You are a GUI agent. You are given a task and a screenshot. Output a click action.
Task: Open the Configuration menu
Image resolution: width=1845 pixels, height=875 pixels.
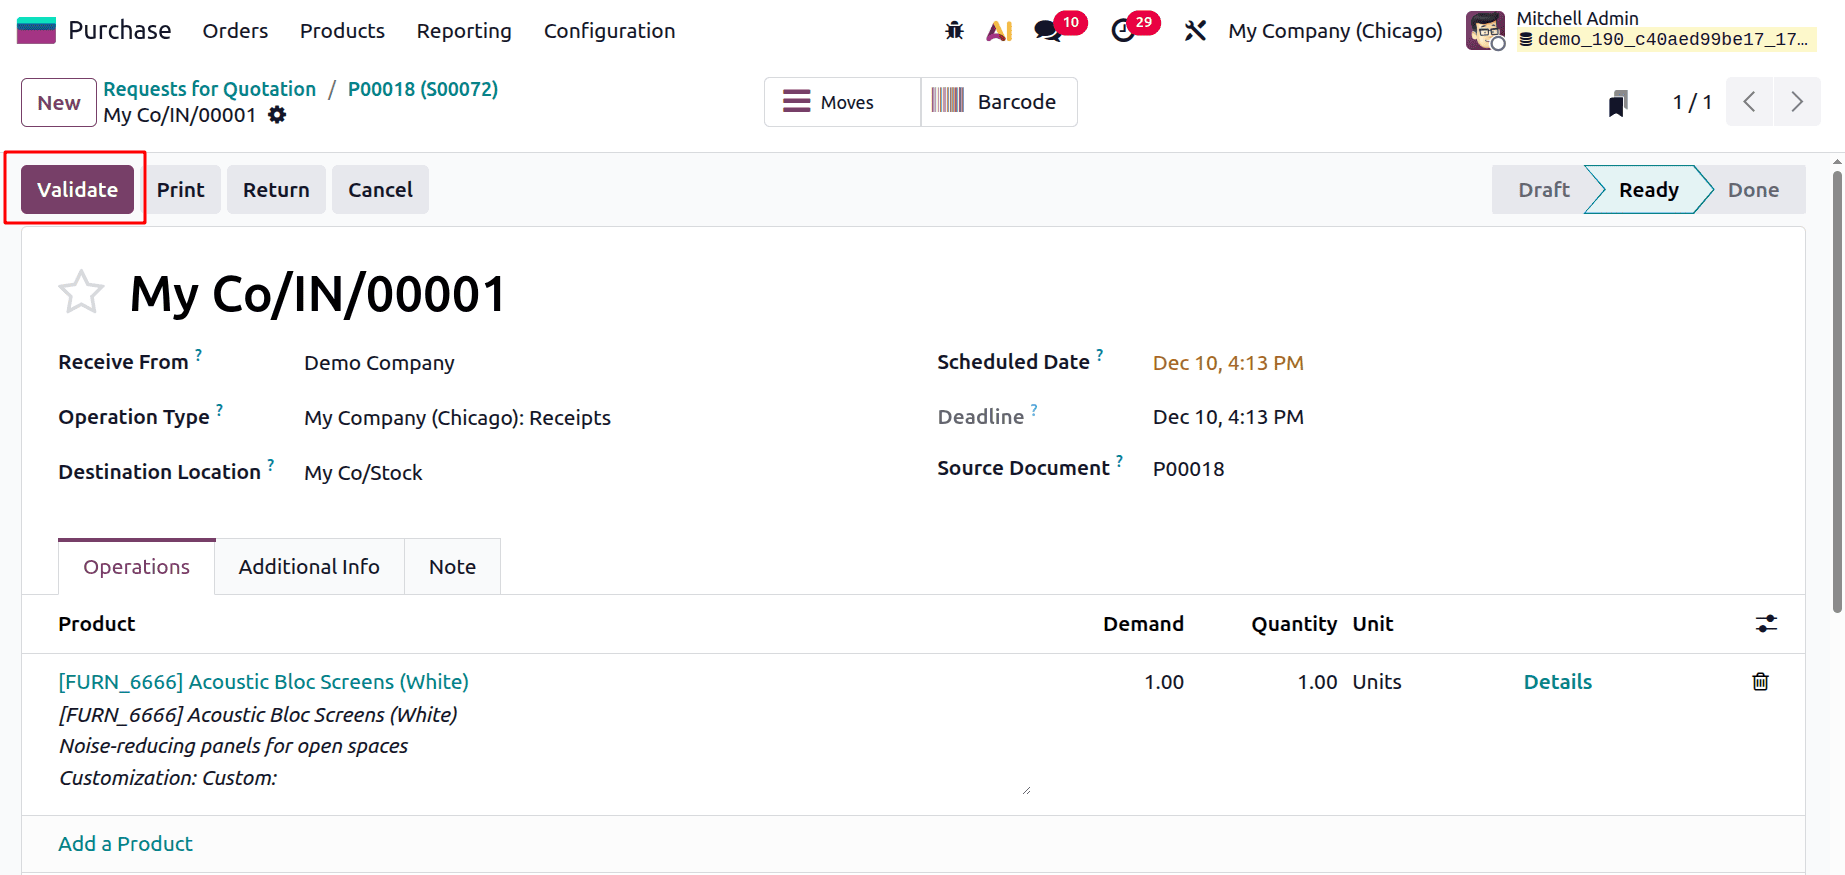pyautogui.click(x=609, y=31)
